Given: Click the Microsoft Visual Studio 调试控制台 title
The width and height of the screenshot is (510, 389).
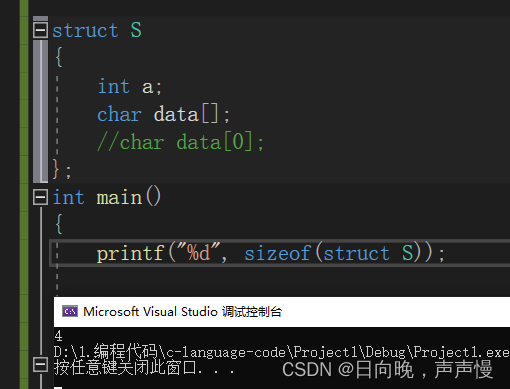Looking at the screenshot, I should pyautogui.click(x=183, y=312).
